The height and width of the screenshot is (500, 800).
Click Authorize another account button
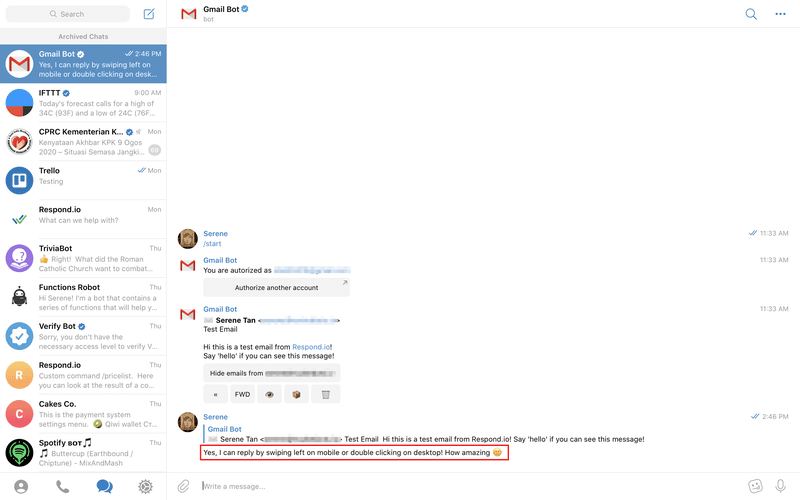tap(277, 288)
